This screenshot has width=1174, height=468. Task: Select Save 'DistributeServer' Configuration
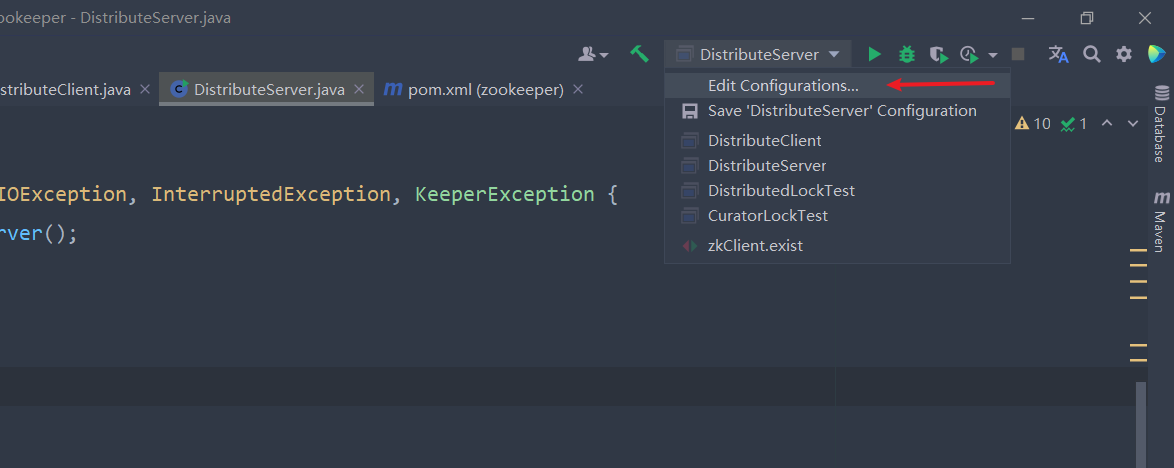(842, 111)
